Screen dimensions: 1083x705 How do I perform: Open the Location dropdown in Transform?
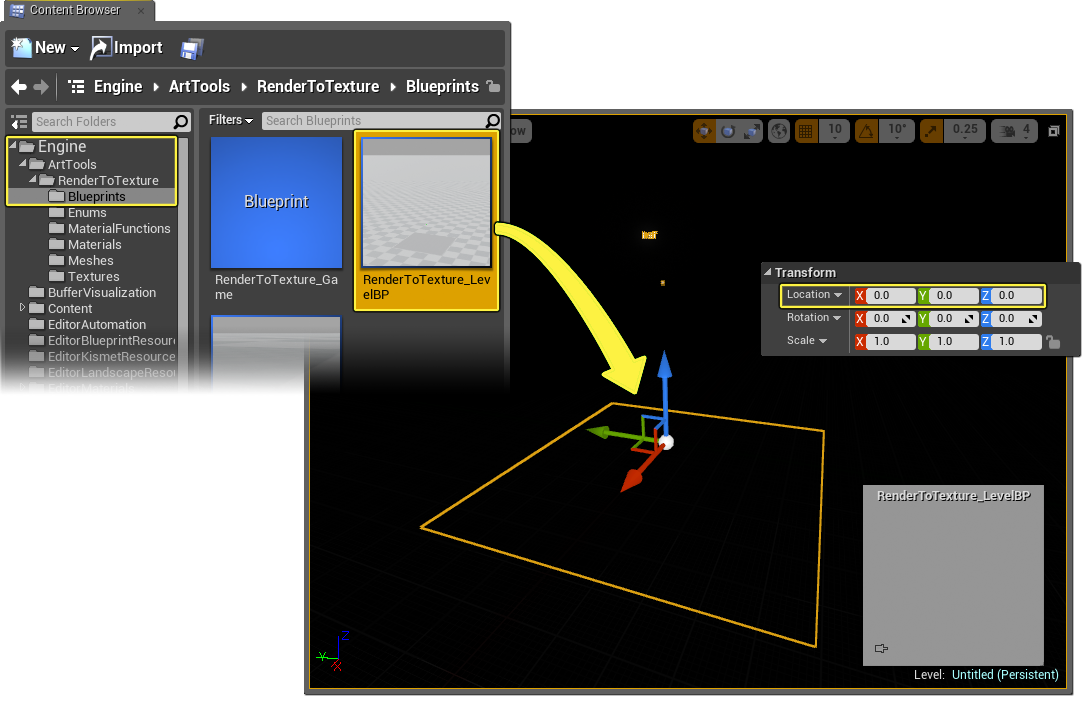pos(814,295)
